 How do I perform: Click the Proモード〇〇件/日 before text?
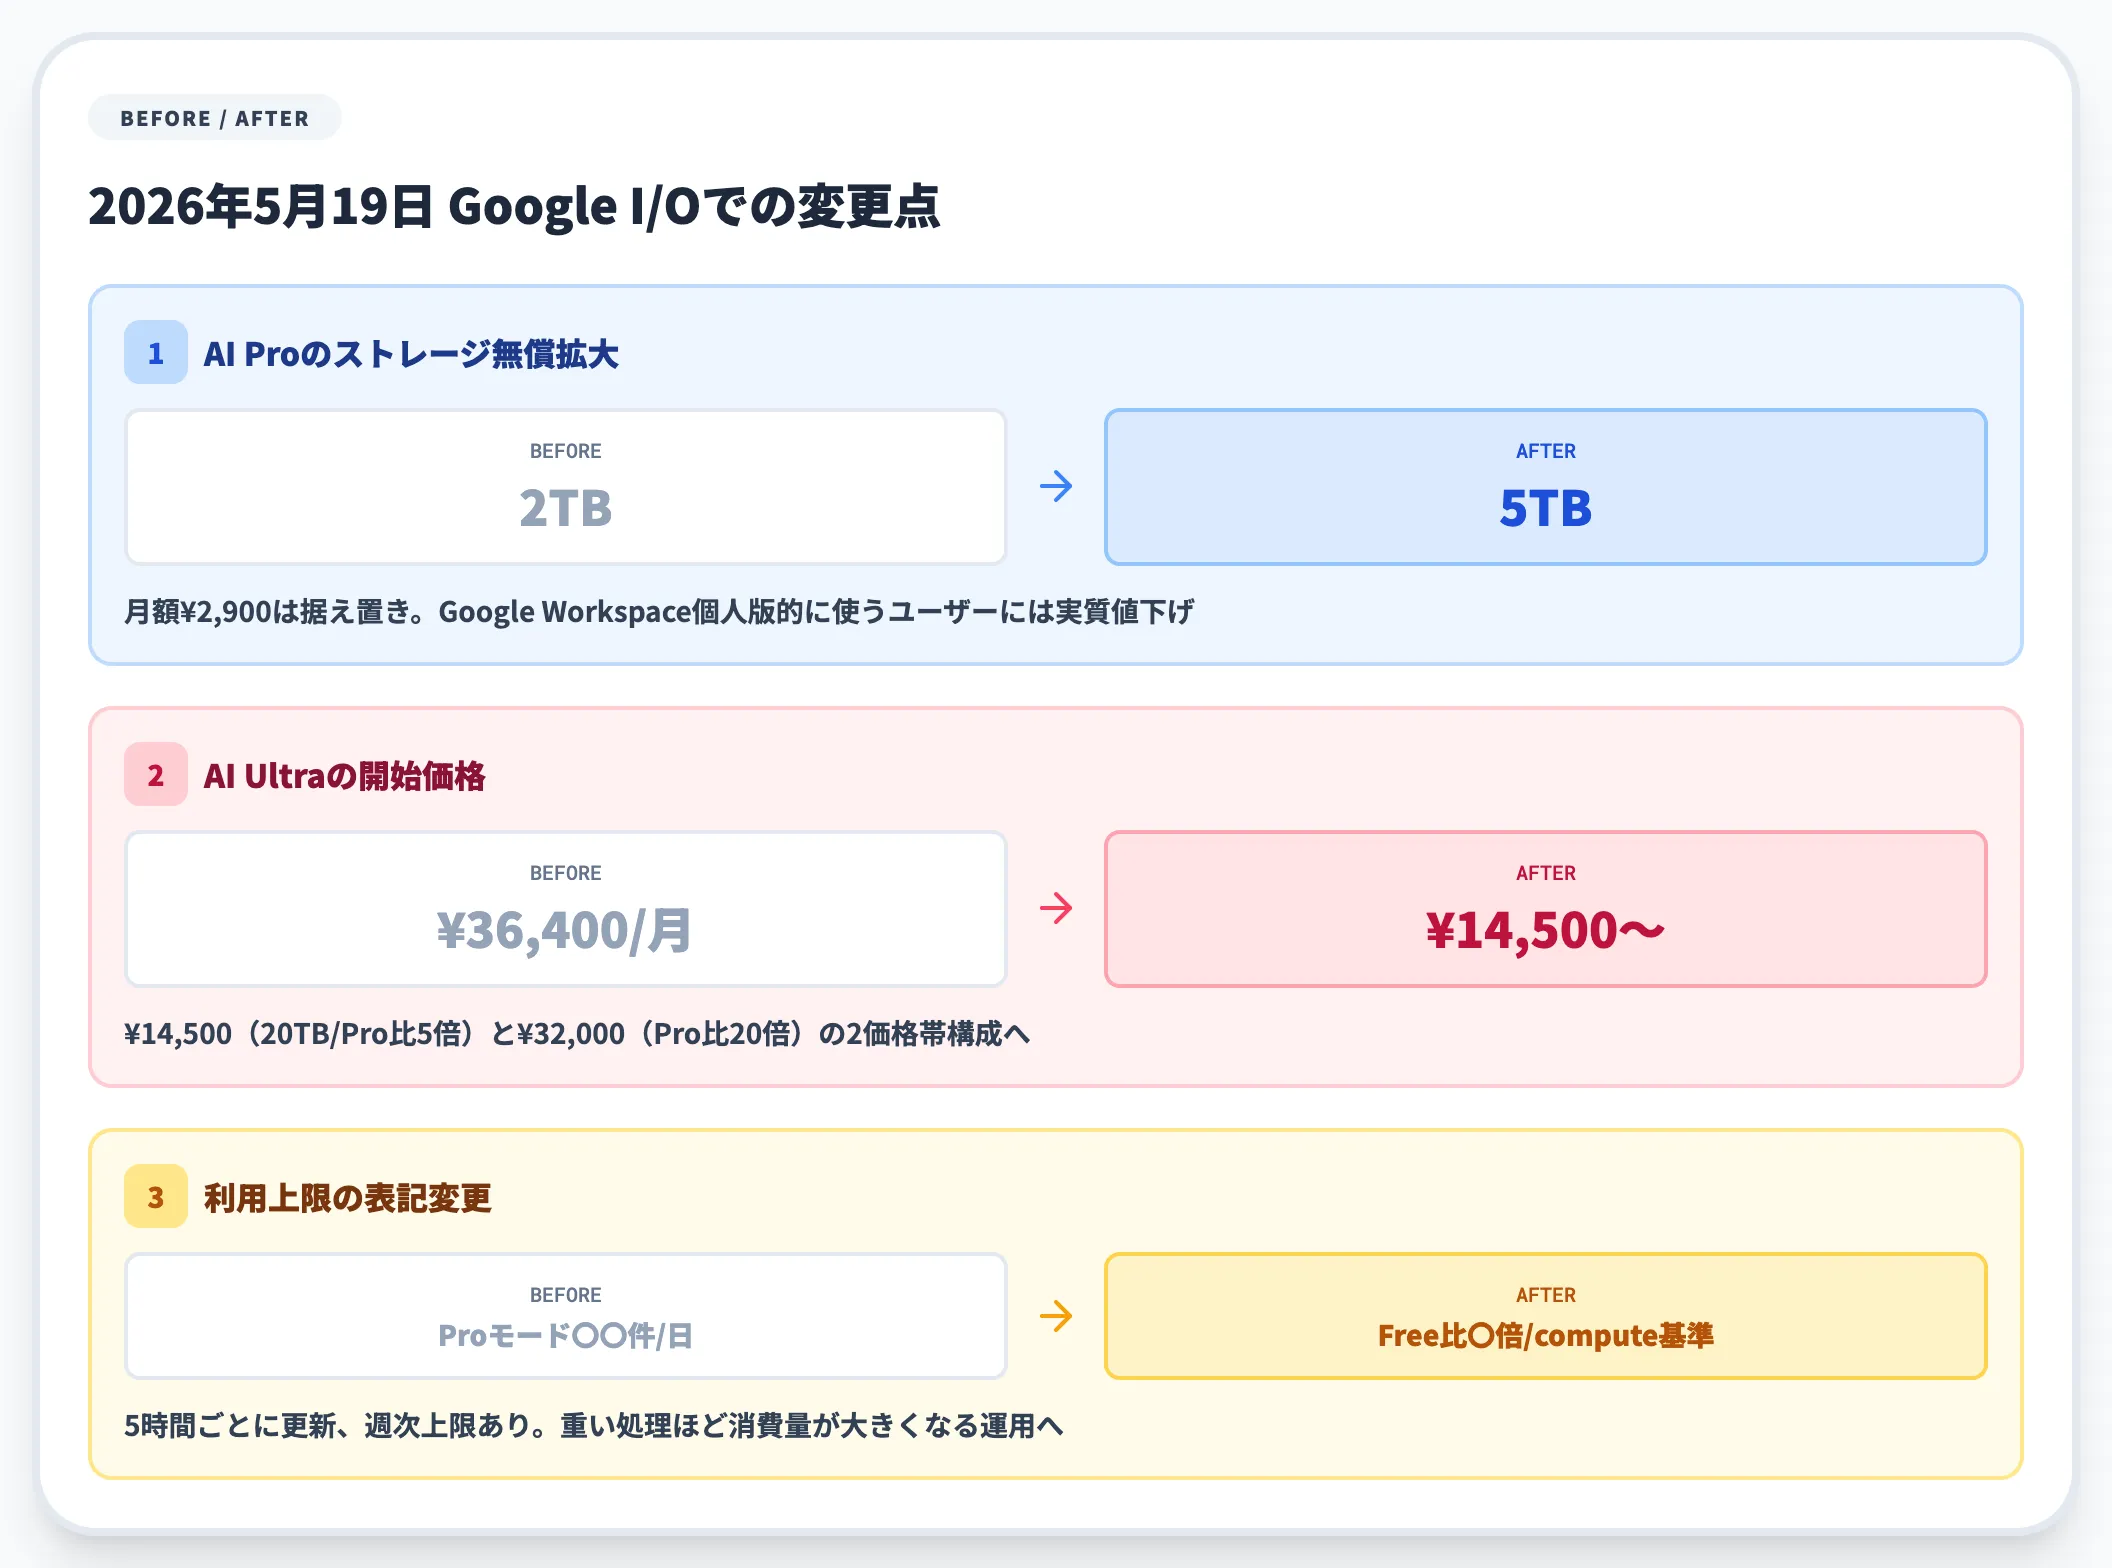click(x=566, y=1336)
